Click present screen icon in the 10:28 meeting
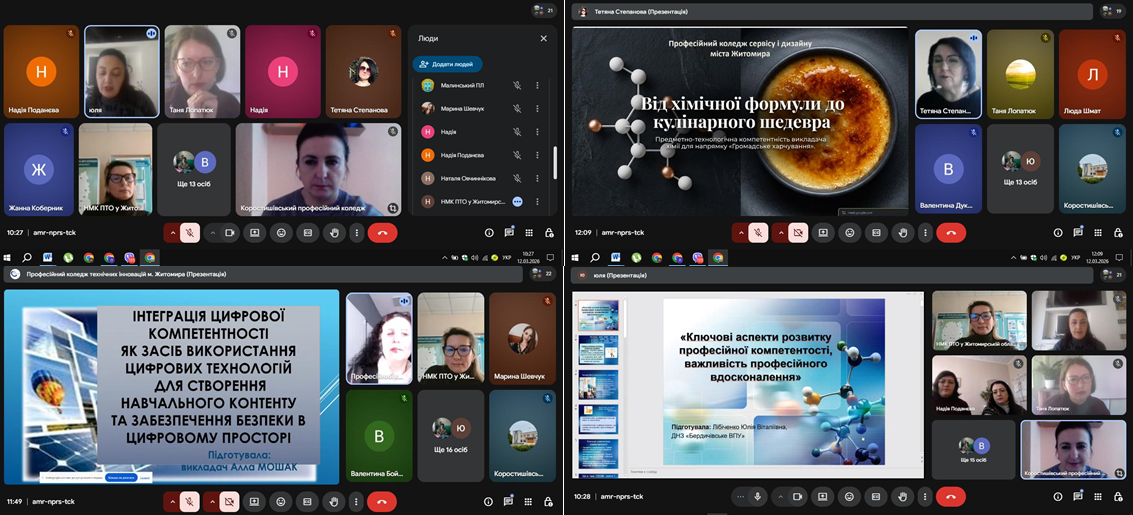The height and width of the screenshot is (515, 1133). [823, 496]
